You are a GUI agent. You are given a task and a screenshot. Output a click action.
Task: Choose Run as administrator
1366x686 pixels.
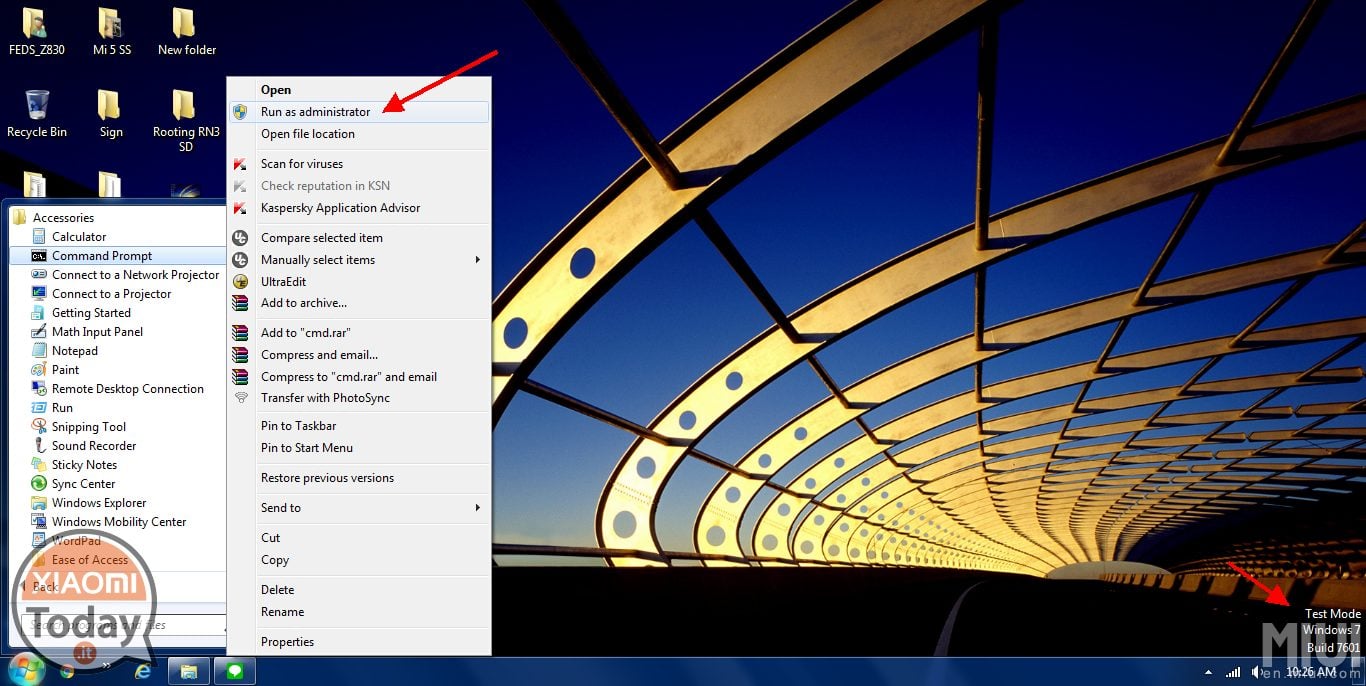[x=360, y=112]
